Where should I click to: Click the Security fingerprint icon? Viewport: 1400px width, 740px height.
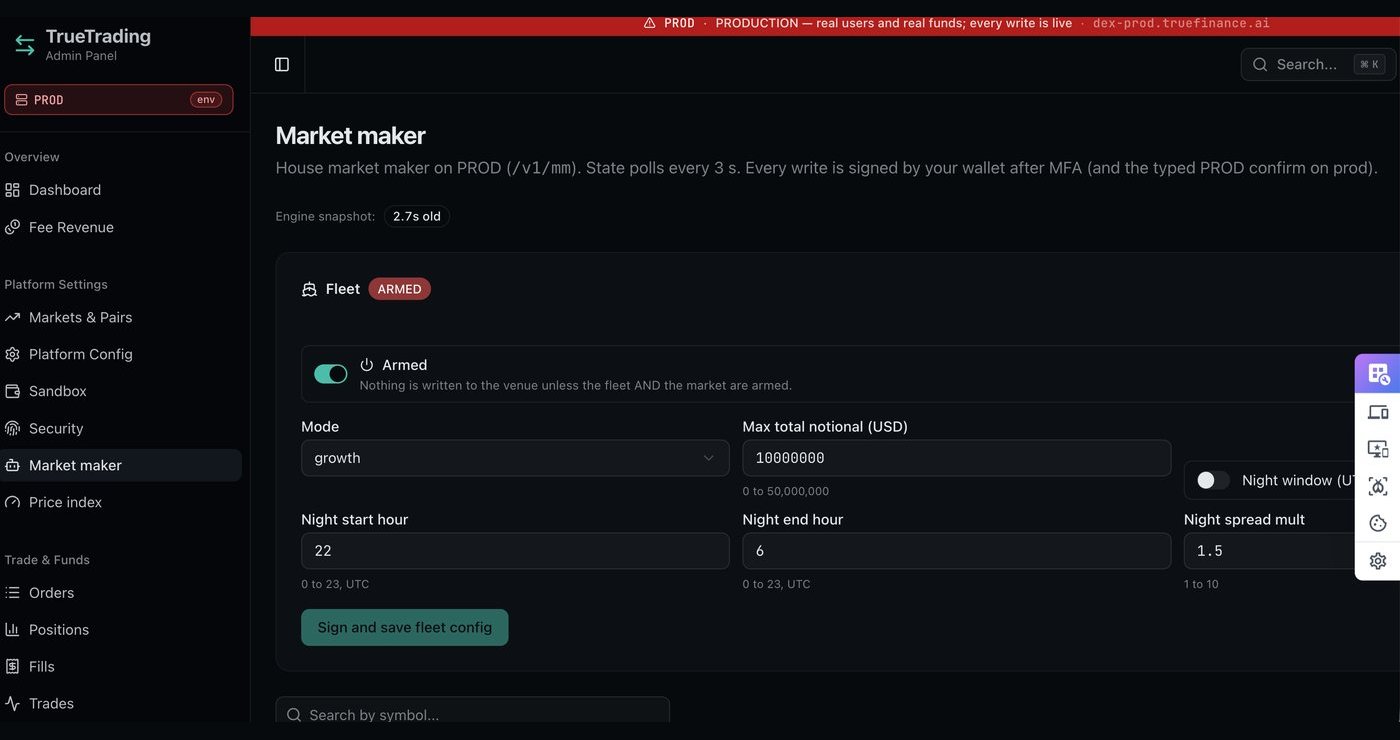click(x=12, y=428)
